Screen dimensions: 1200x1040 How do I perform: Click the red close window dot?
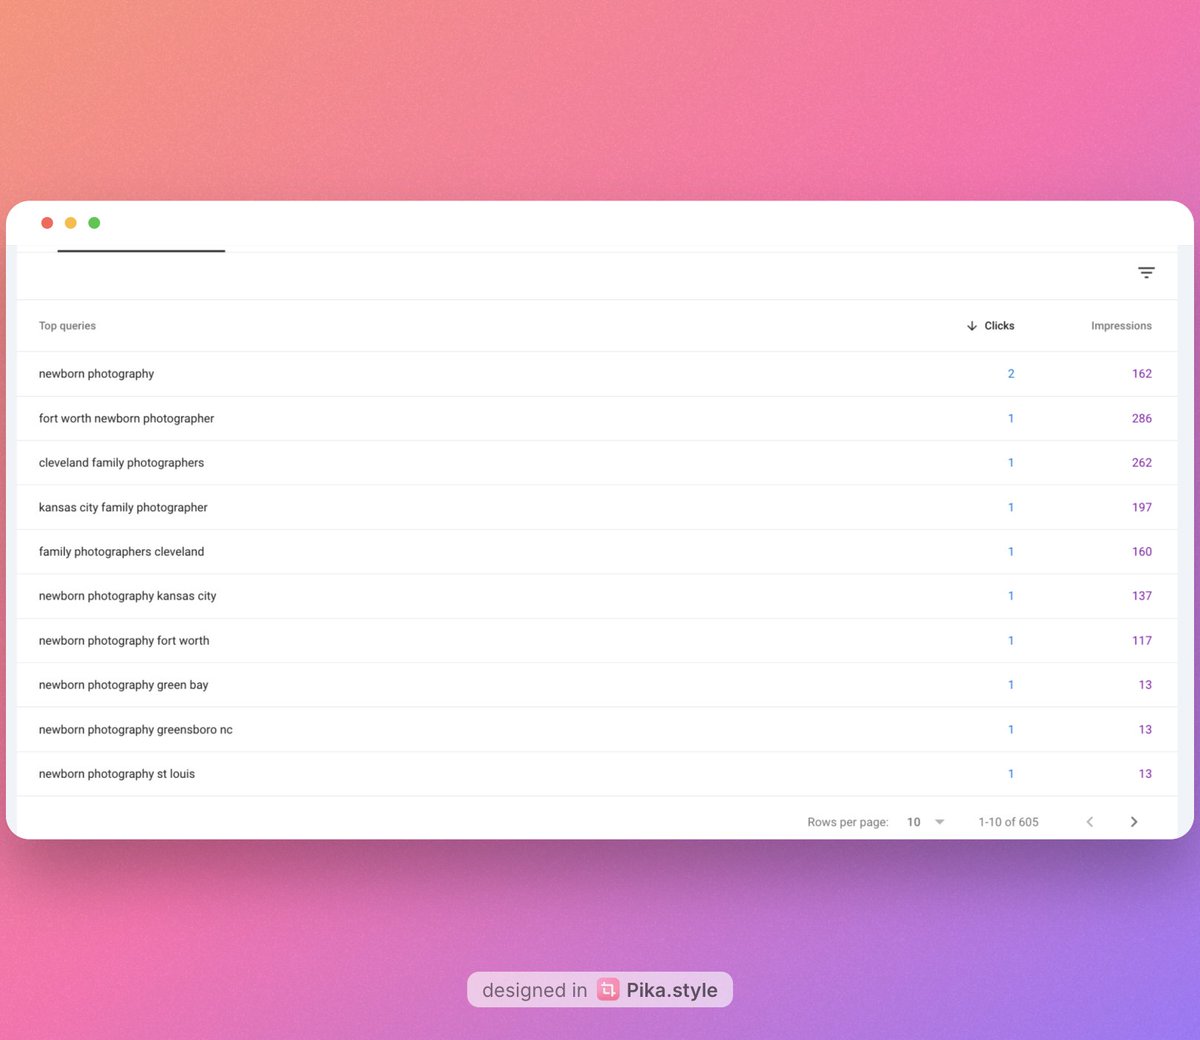coord(47,223)
